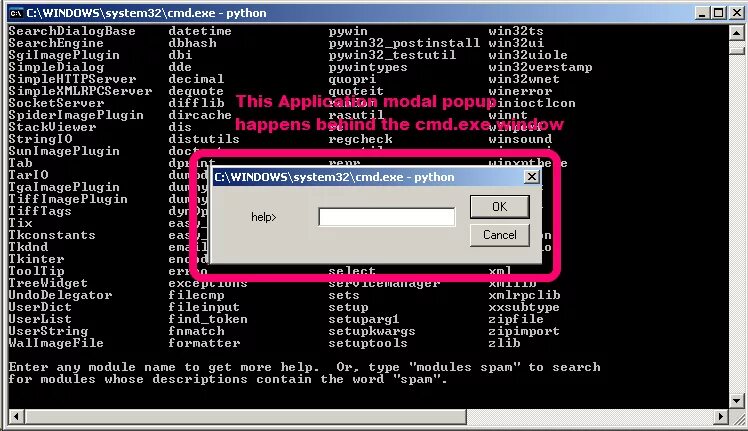Click the 'SearchDialogBase' module name
Viewport: 748px width, 431px height.
click(72, 31)
